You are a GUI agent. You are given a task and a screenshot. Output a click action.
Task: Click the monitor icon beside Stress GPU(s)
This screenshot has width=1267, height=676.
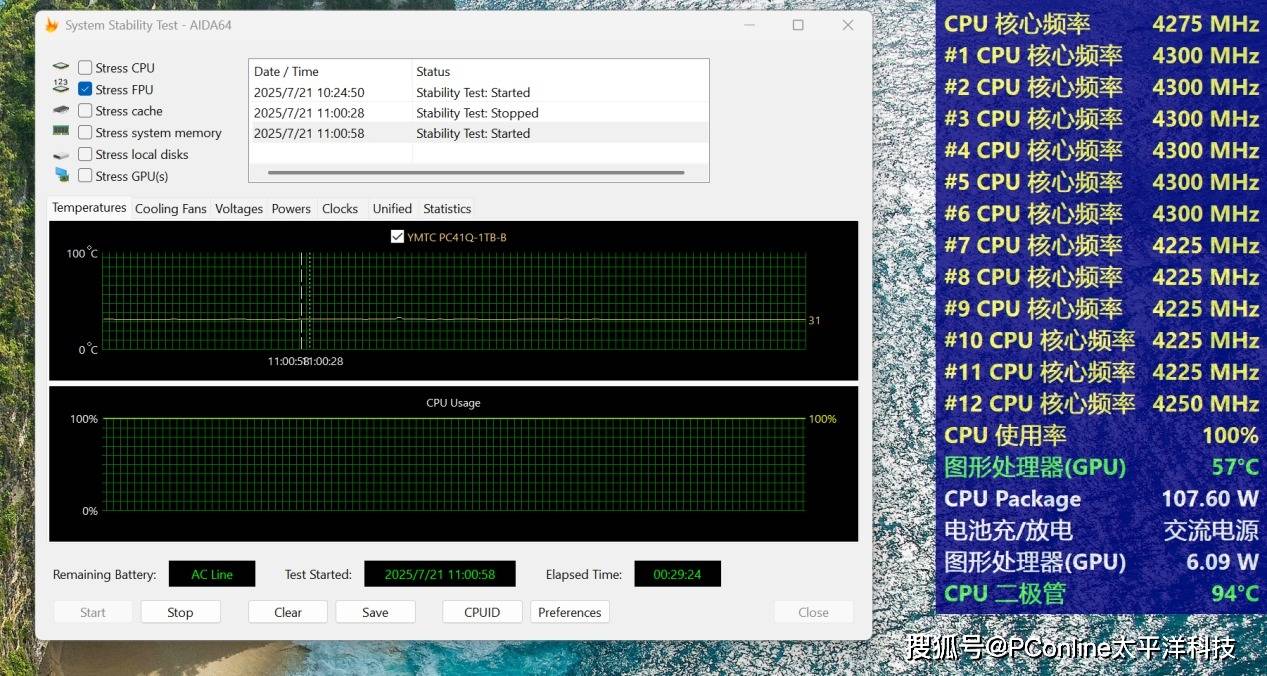point(61,175)
